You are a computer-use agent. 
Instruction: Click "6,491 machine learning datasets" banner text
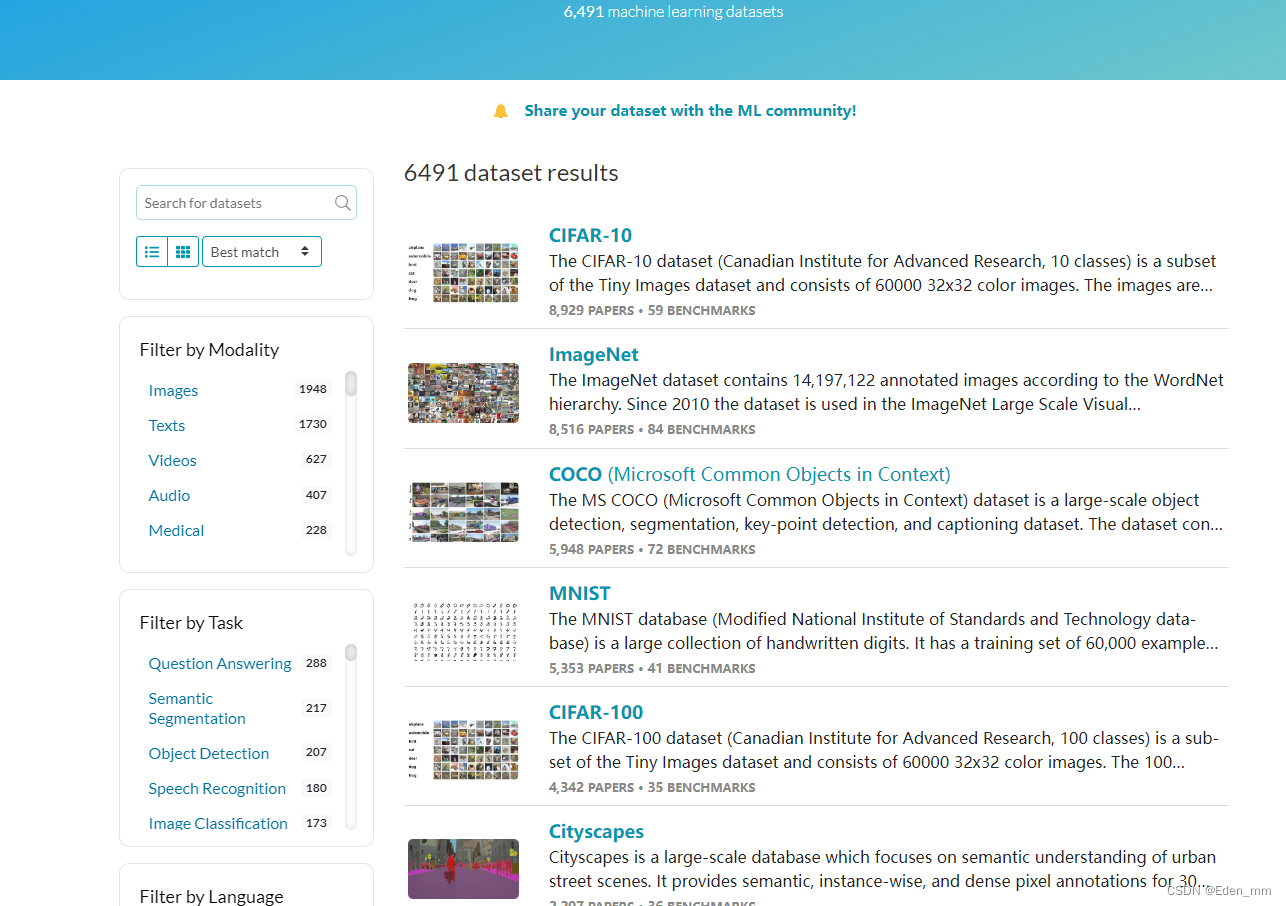coord(673,12)
